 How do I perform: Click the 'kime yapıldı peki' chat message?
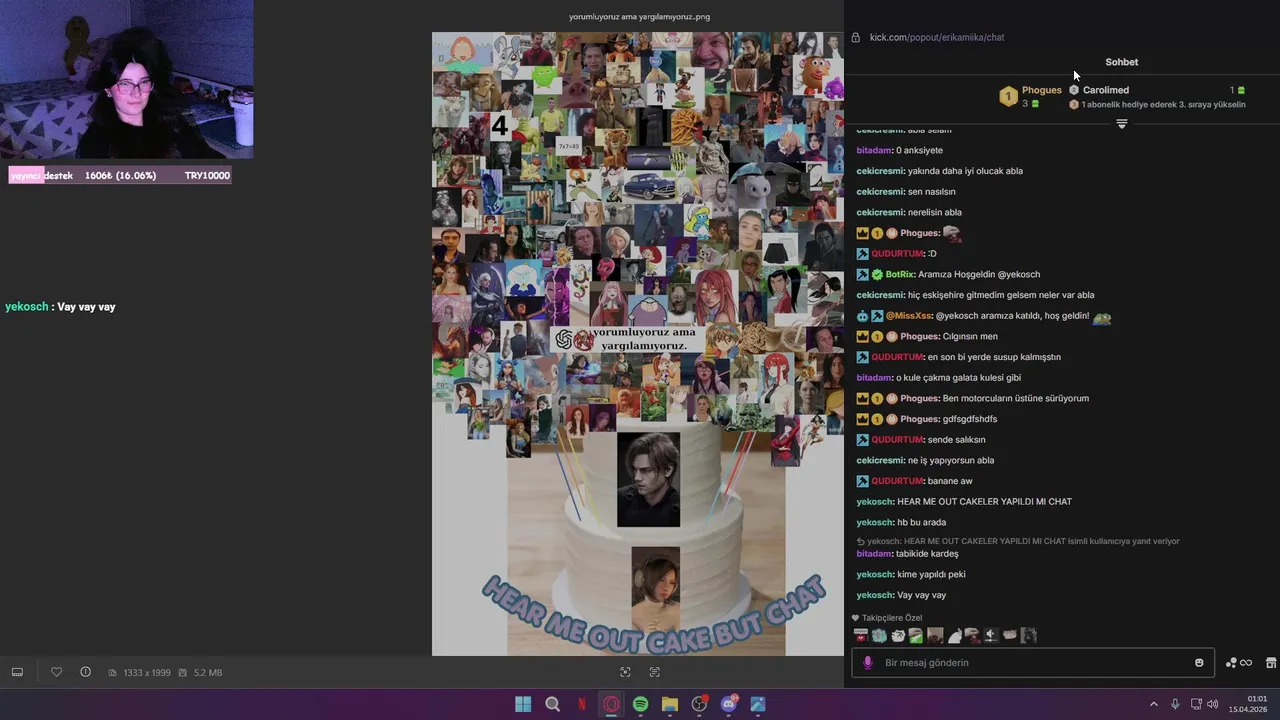pos(931,574)
